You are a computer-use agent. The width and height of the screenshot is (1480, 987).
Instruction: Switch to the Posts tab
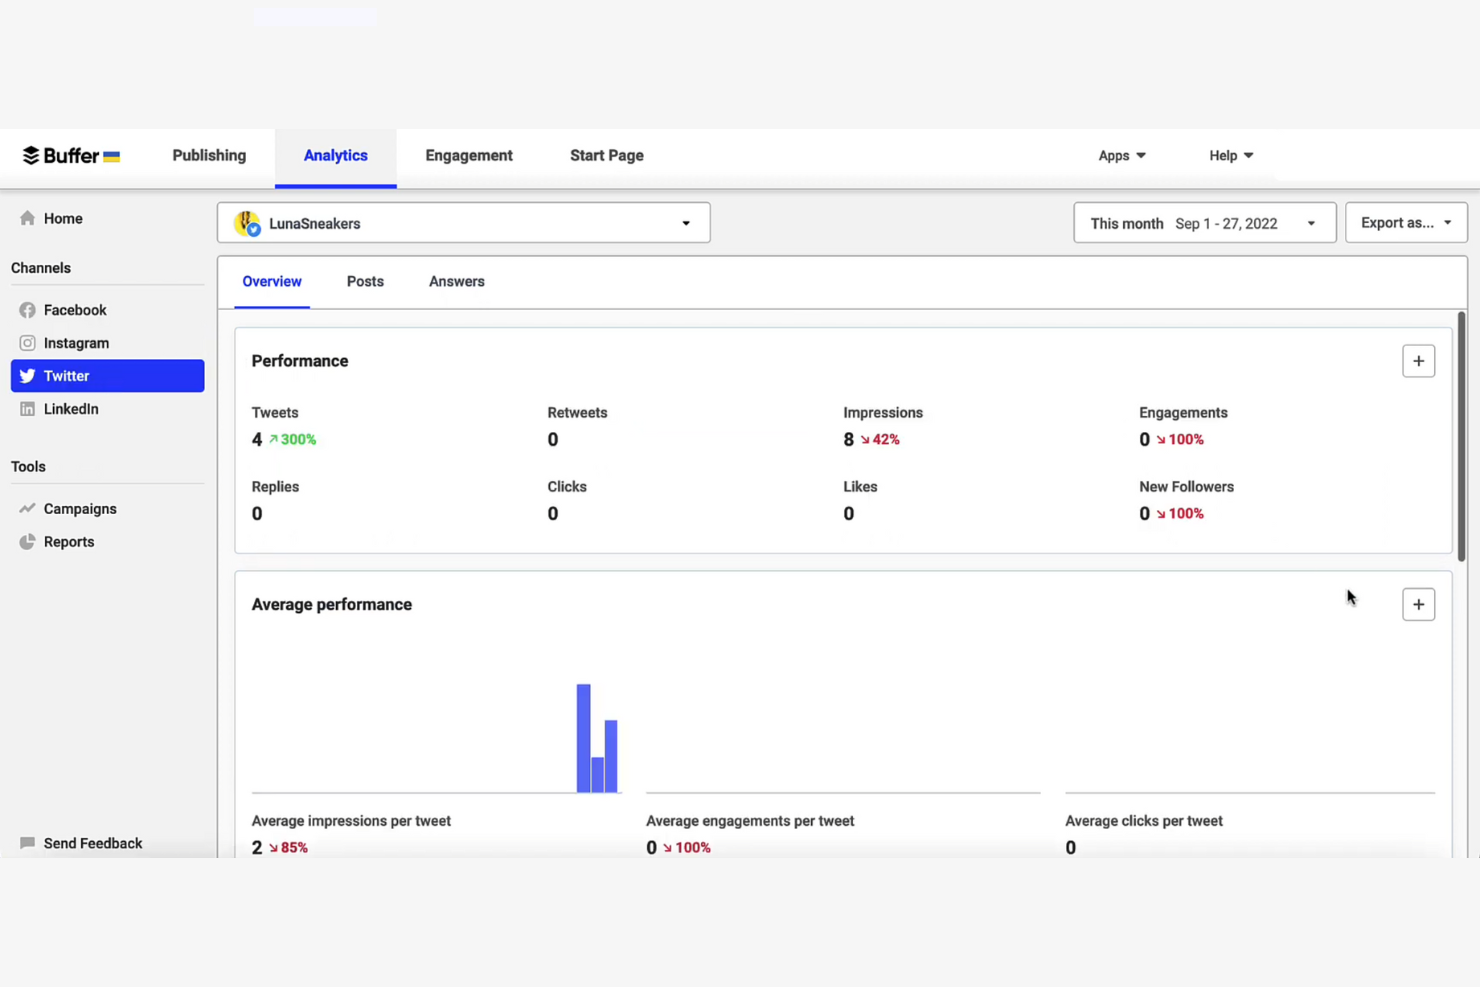[x=365, y=281]
